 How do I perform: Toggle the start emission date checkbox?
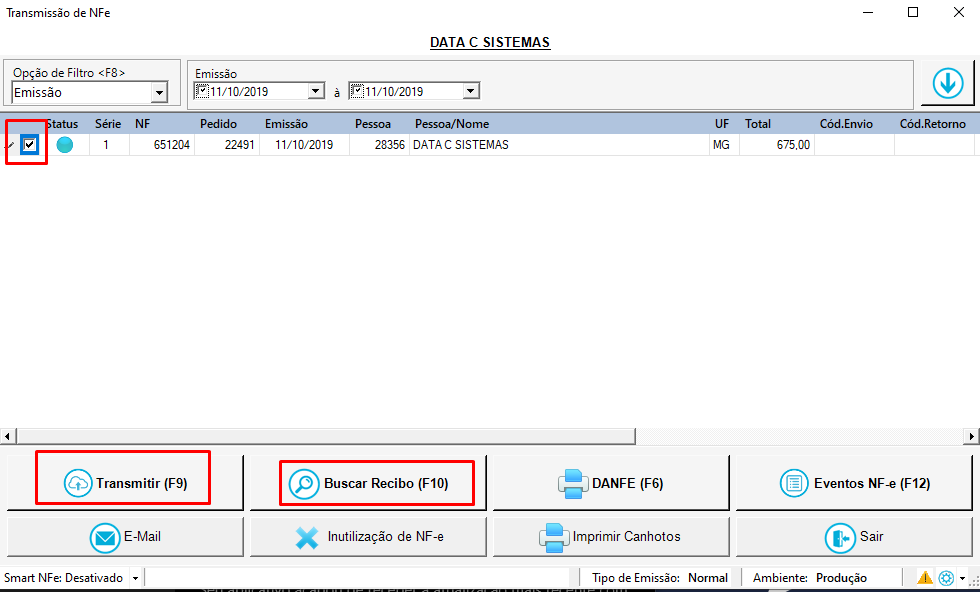click(x=203, y=91)
